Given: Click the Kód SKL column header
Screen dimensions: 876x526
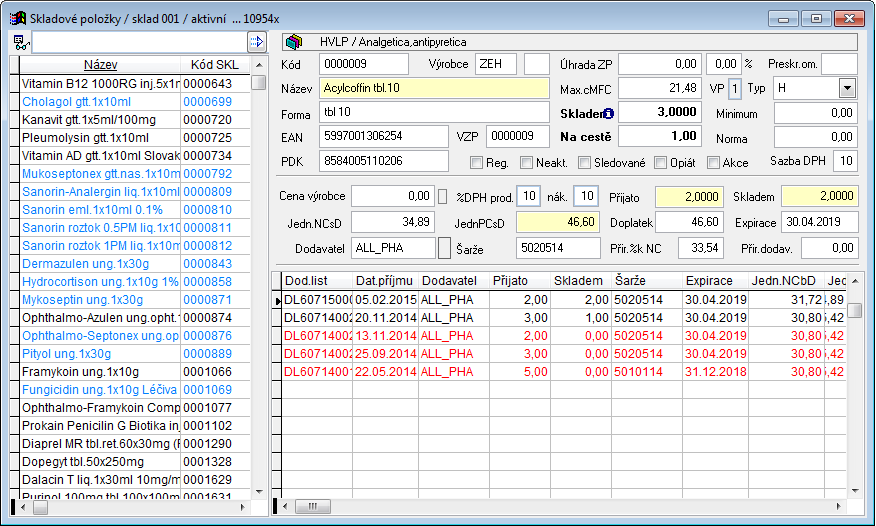Looking at the screenshot, I should (x=214, y=64).
